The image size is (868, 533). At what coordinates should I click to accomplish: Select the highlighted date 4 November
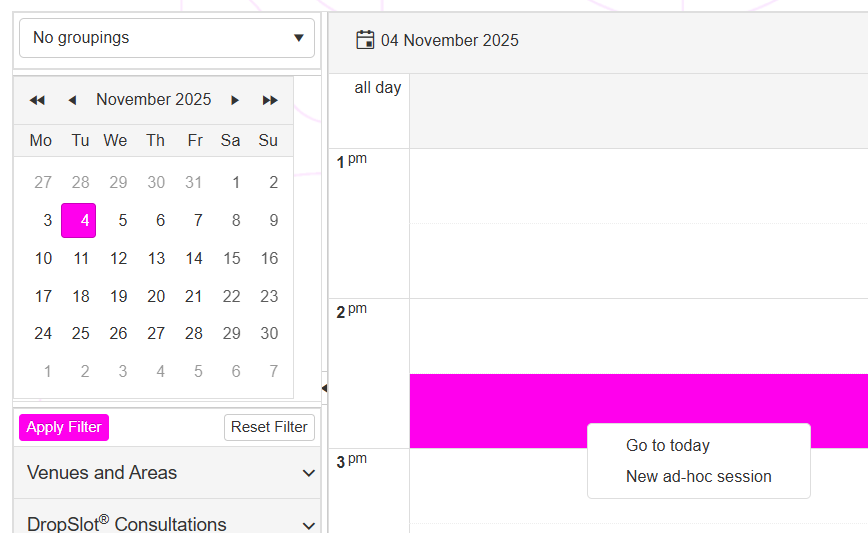(x=79, y=221)
